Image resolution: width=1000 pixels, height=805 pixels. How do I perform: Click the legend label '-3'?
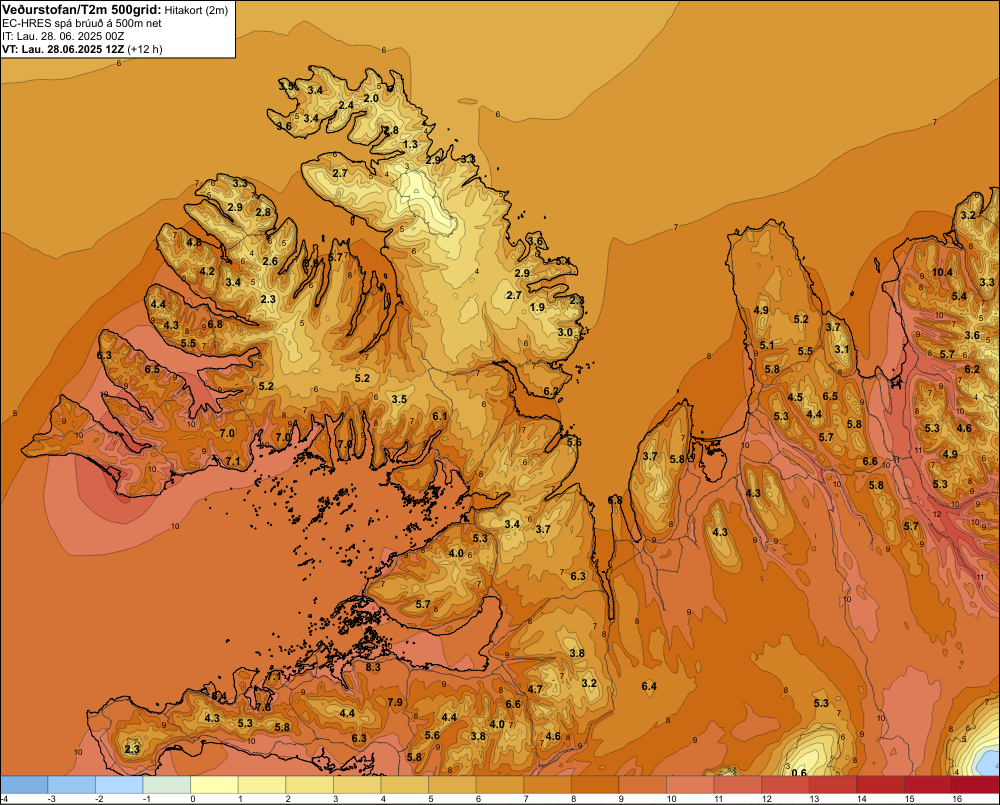tap(53, 799)
